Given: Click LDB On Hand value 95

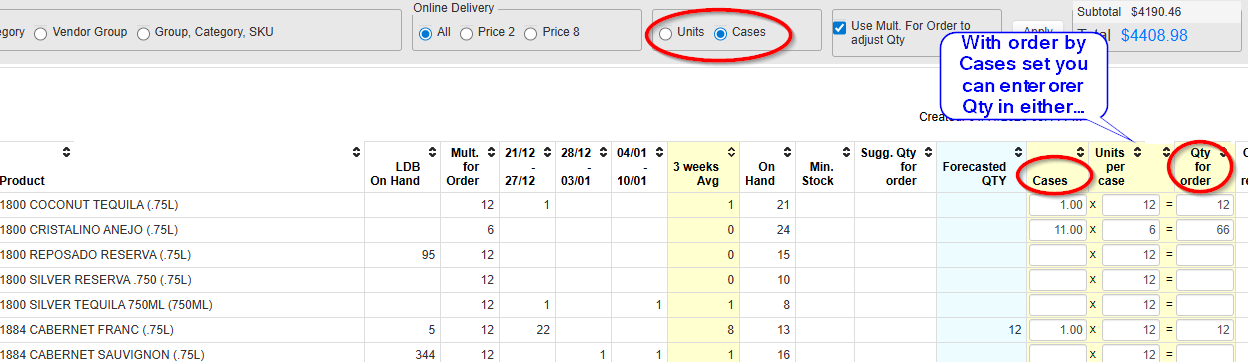Looking at the screenshot, I should [x=428, y=255].
